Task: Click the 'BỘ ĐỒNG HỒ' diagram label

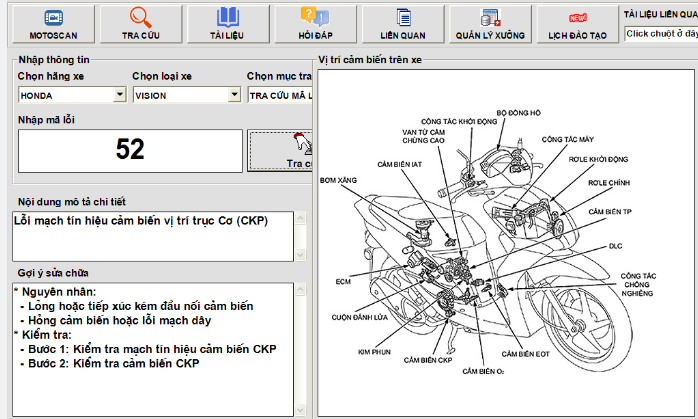Action: click(519, 113)
